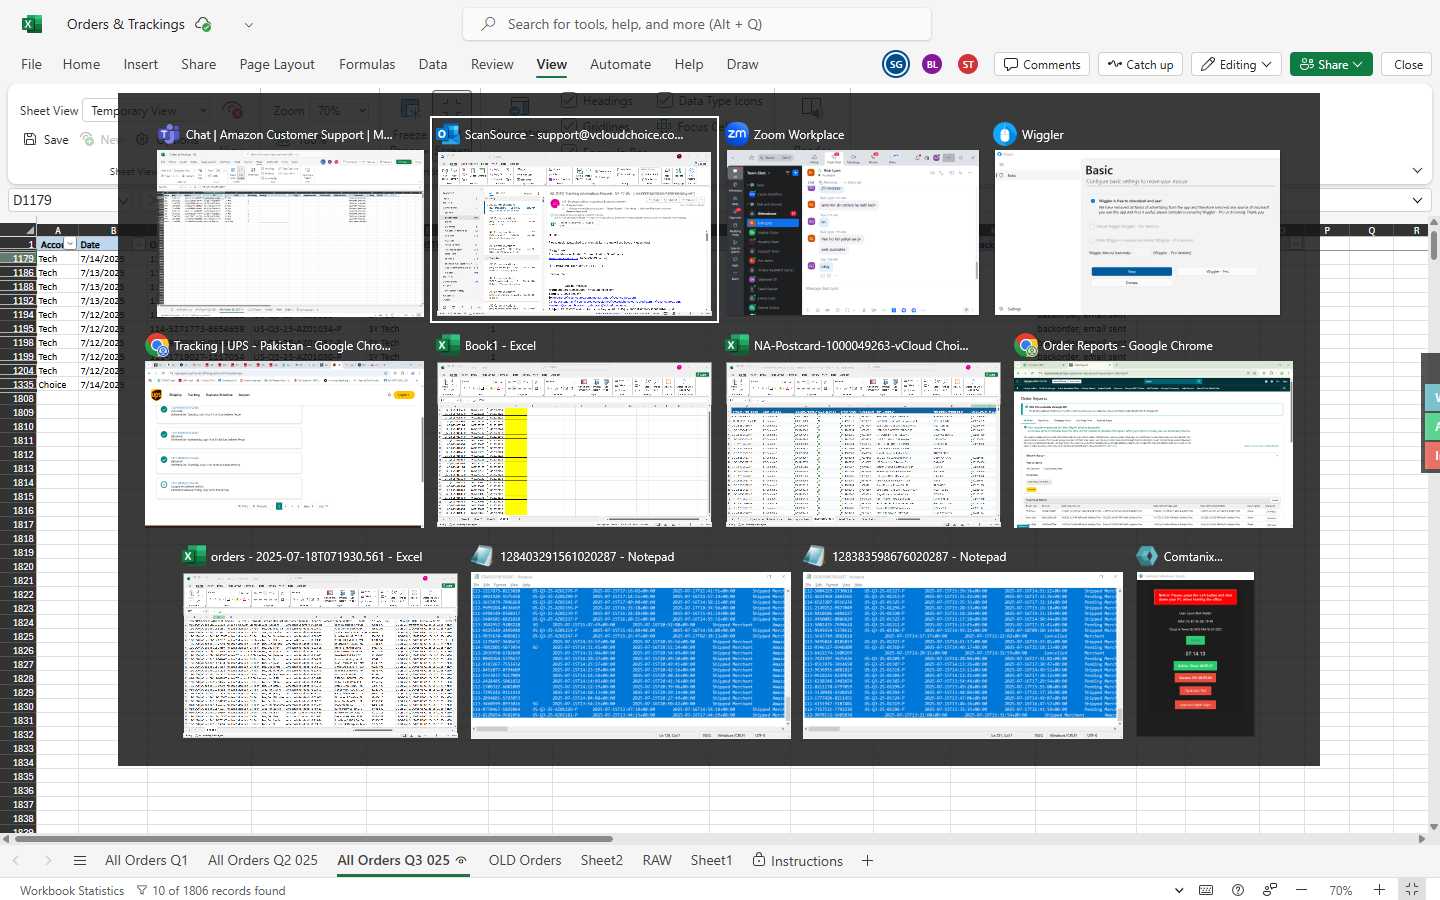Switch to 128383598676020287 Notepad window thumbnail

click(x=963, y=656)
